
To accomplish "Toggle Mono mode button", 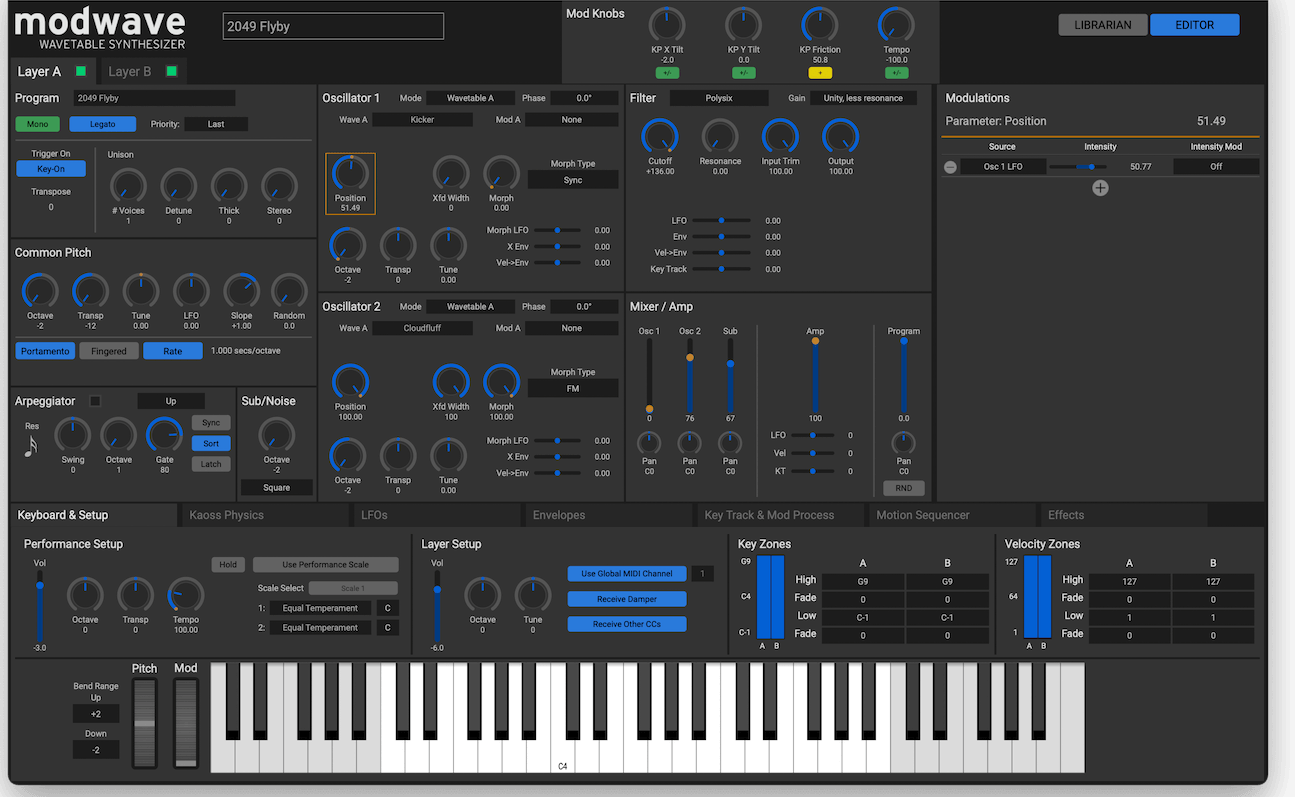I will click(x=37, y=124).
